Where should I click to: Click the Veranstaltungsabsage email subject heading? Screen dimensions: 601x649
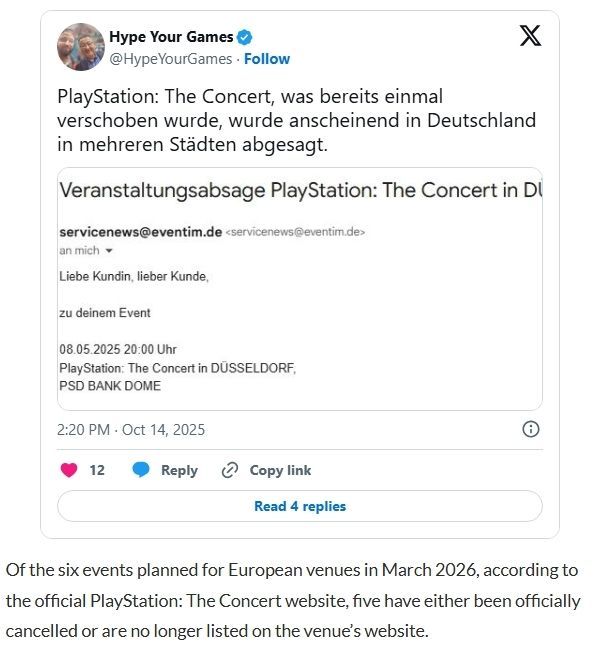coord(300,190)
